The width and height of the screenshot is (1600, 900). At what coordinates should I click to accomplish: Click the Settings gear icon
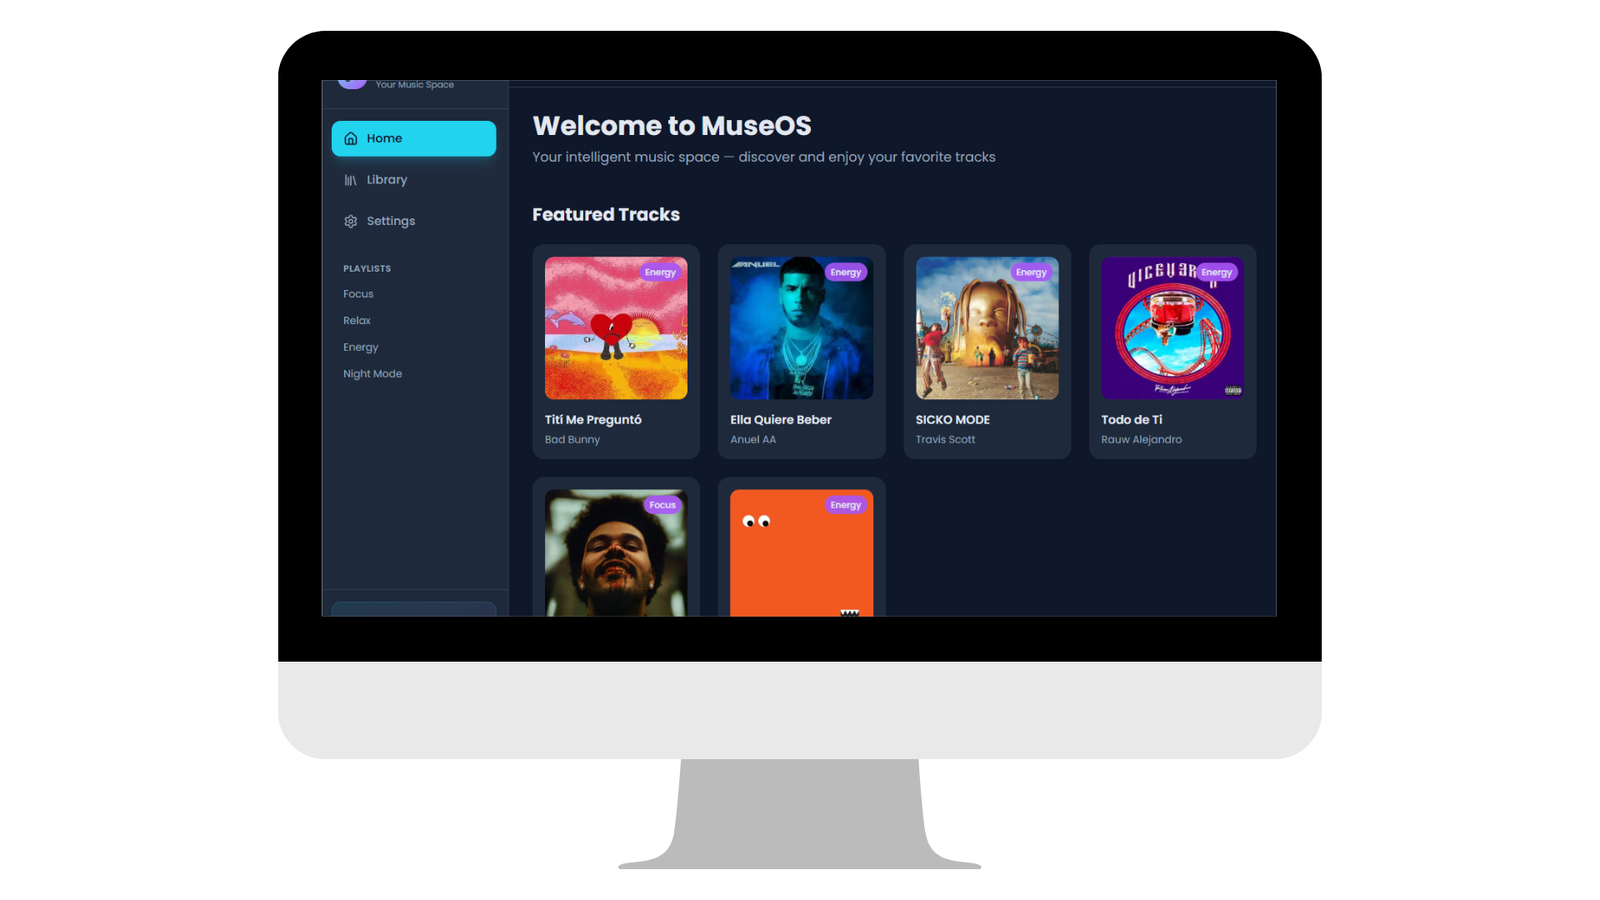tap(351, 221)
